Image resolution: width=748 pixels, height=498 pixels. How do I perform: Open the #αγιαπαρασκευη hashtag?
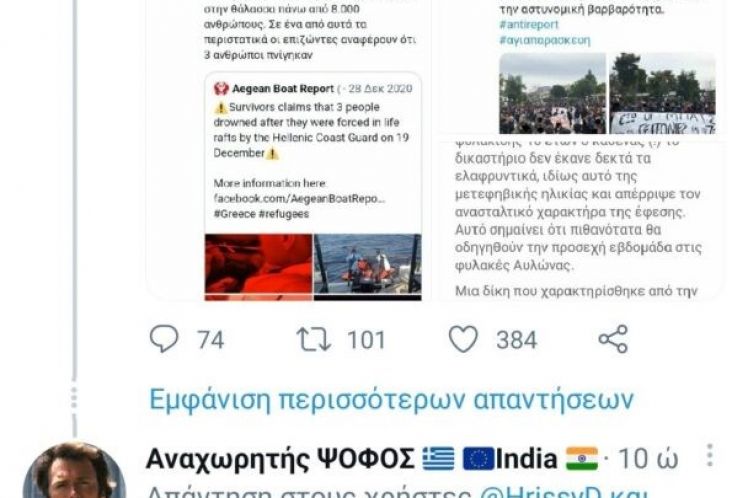545,40
